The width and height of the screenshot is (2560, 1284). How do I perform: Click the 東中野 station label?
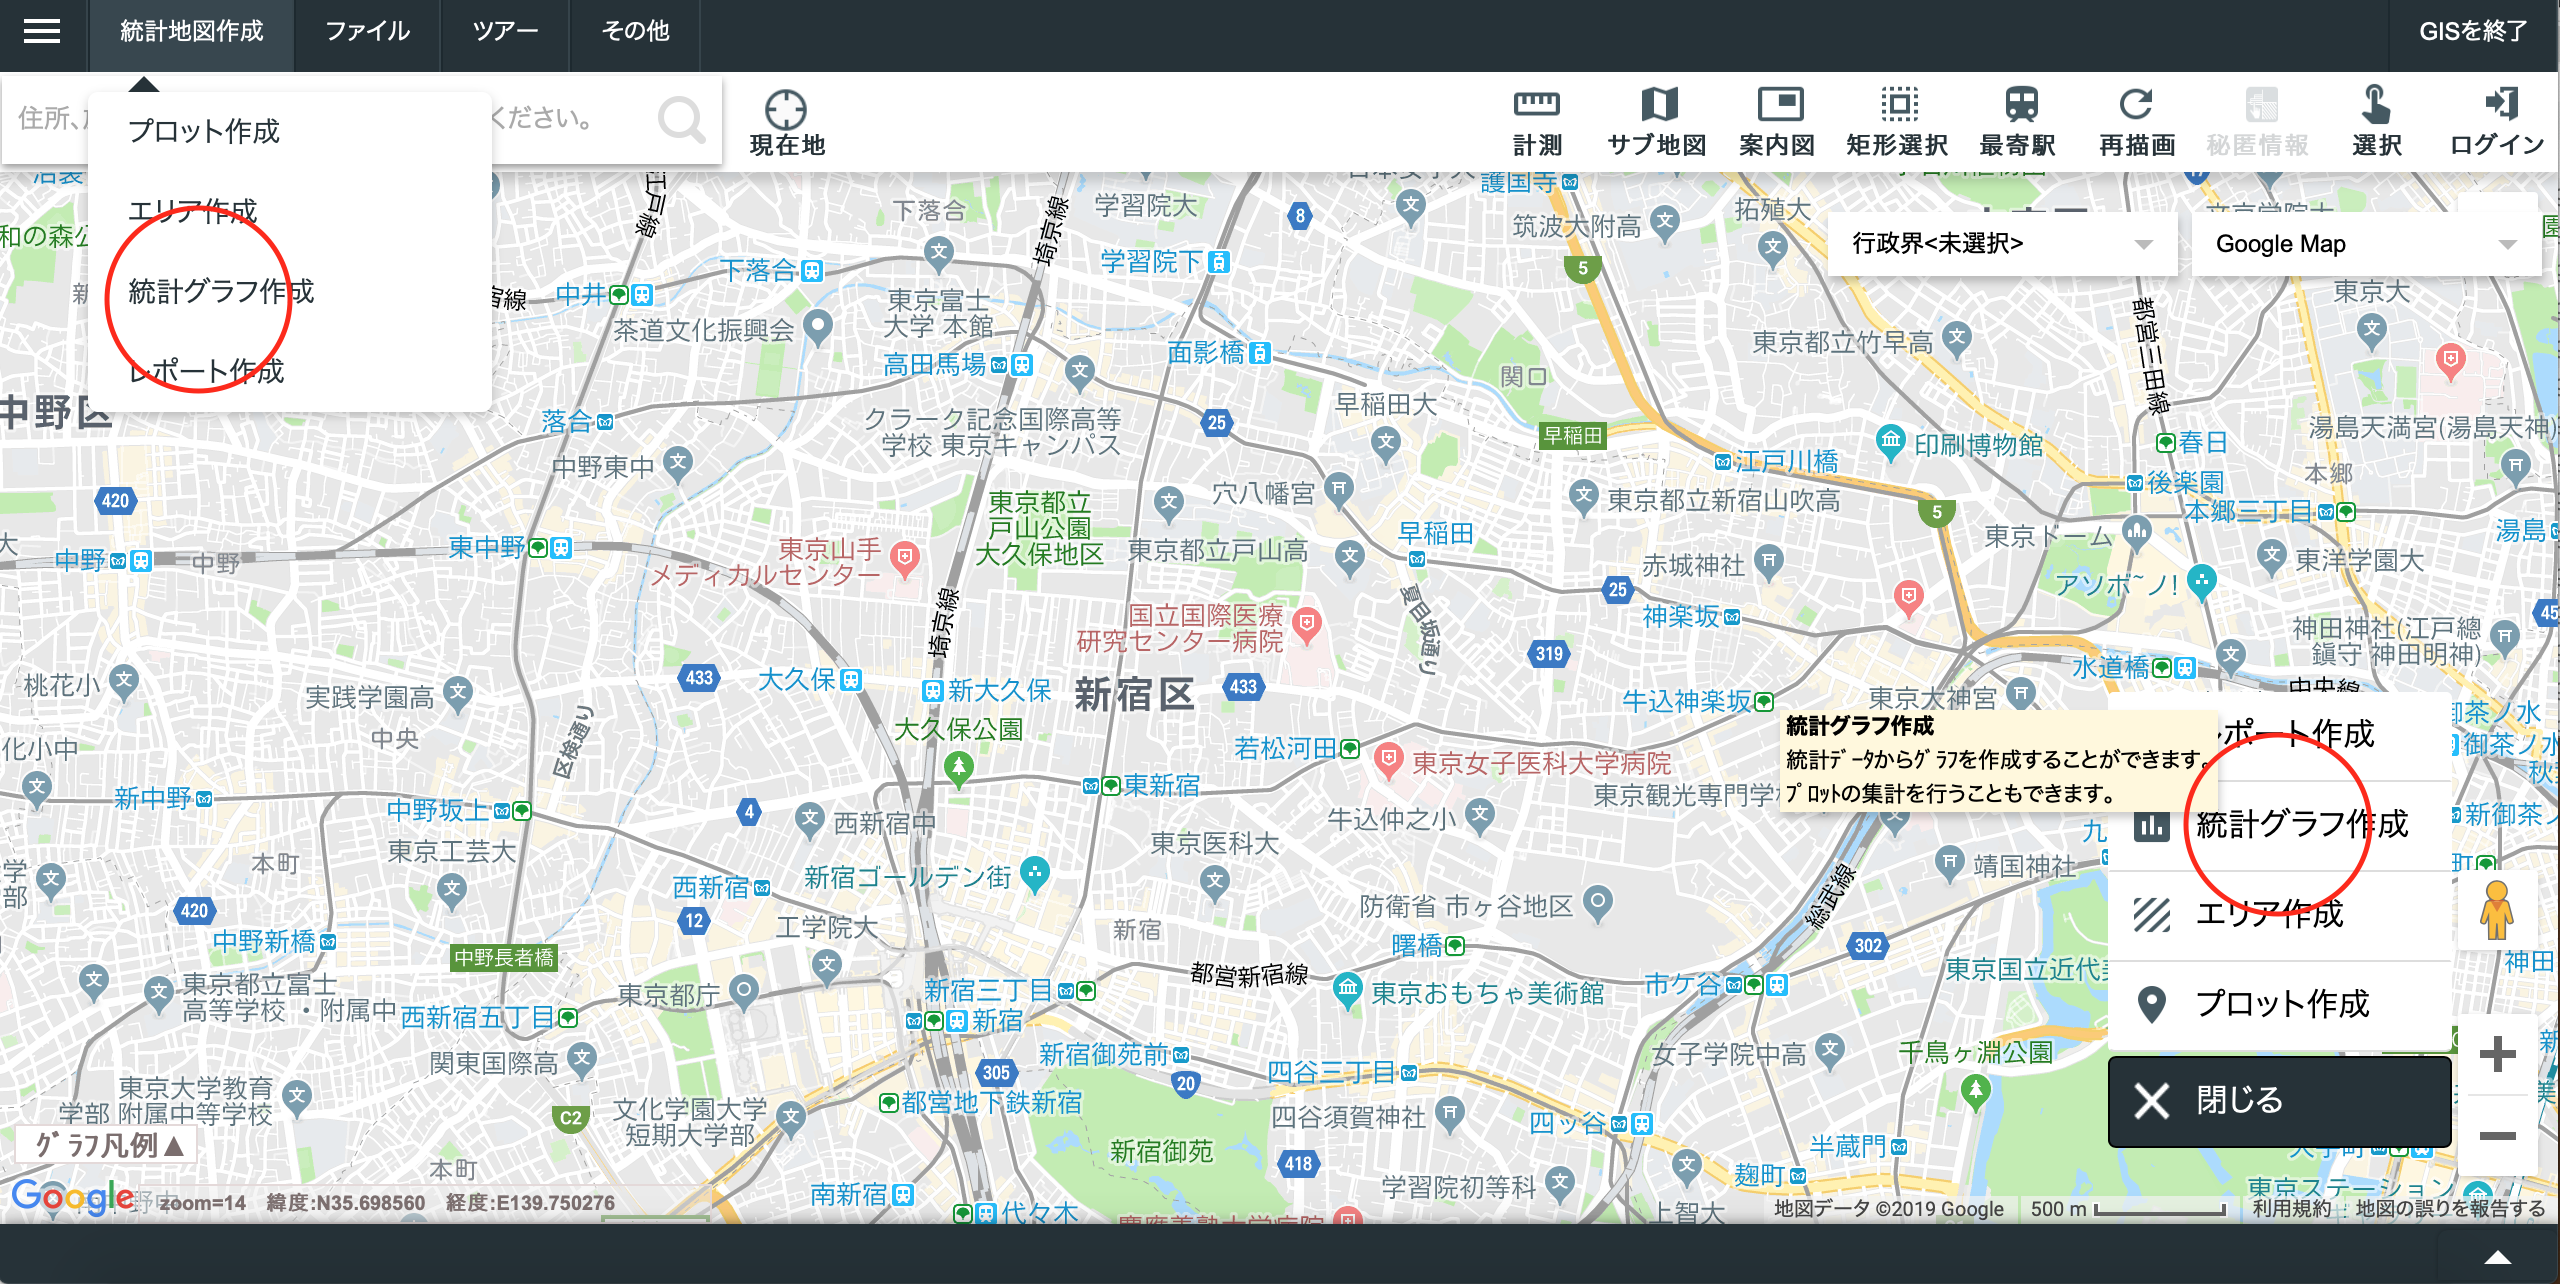tap(487, 547)
